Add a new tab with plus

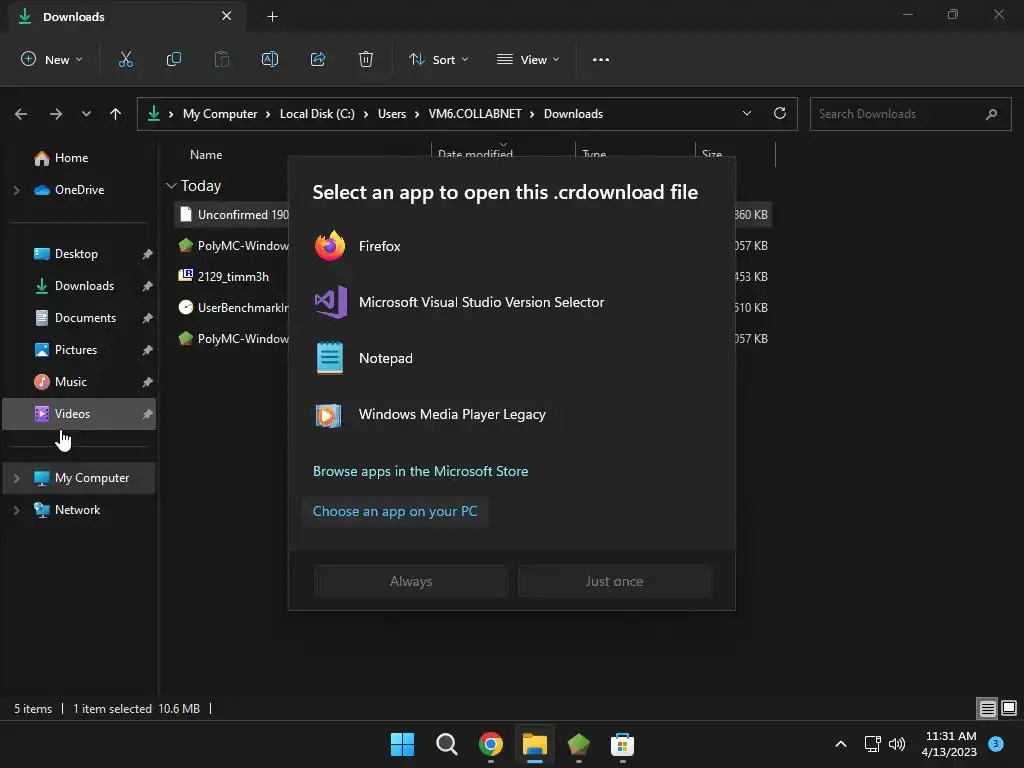[272, 17]
